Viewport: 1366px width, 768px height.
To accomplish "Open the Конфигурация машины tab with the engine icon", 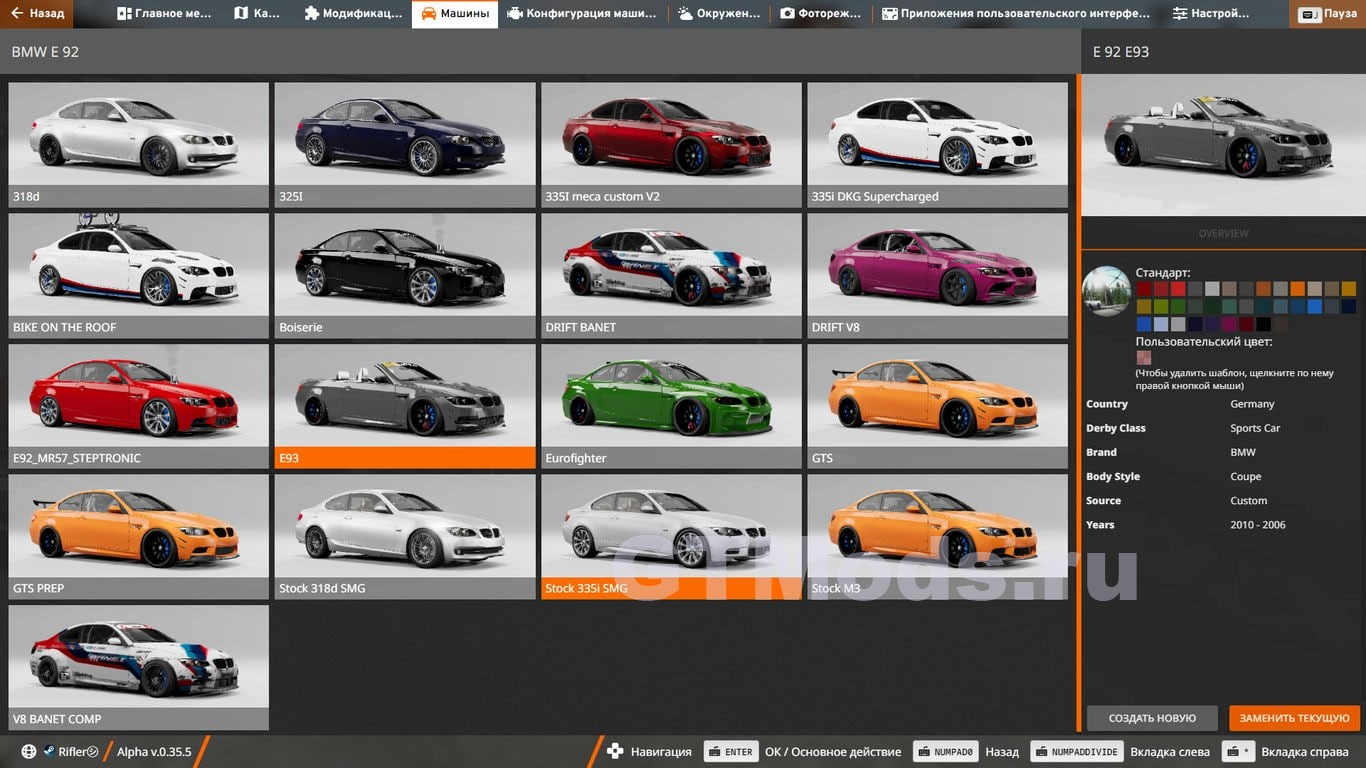I will pyautogui.click(x=581, y=14).
